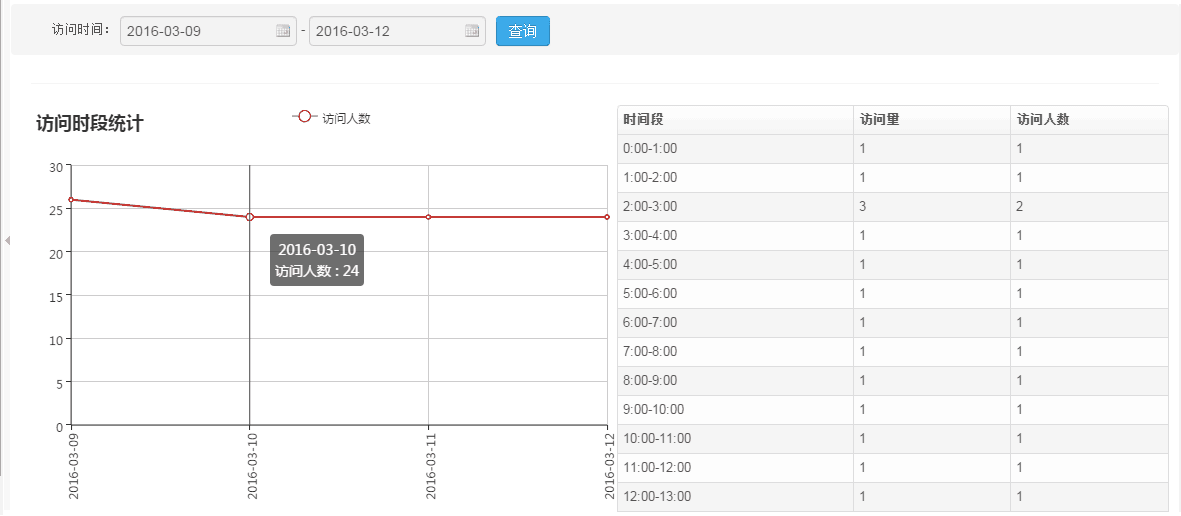This screenshot has width=1181, height=516.
Task: Toggle the 访问人数 legend series
Action: [331, 118]
